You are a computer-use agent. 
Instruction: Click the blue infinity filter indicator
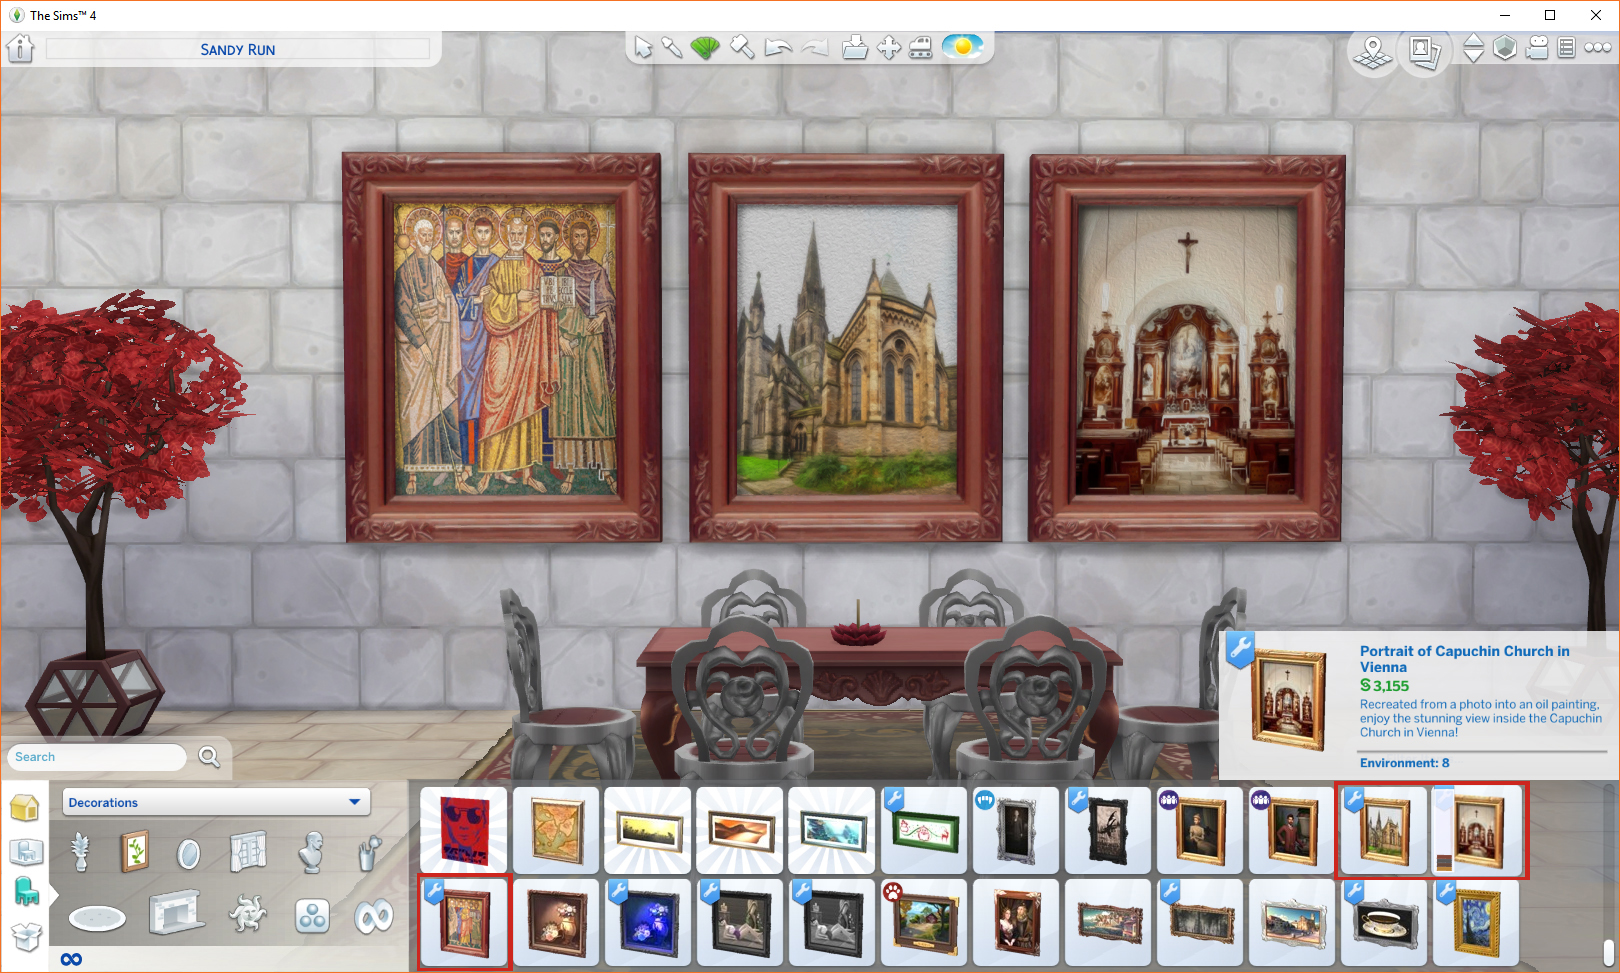71,959
